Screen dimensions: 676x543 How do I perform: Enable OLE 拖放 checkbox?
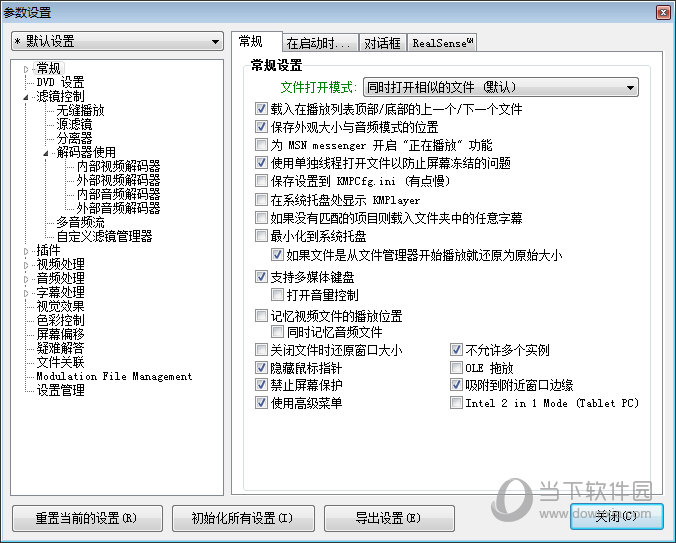tap(456, 368)
